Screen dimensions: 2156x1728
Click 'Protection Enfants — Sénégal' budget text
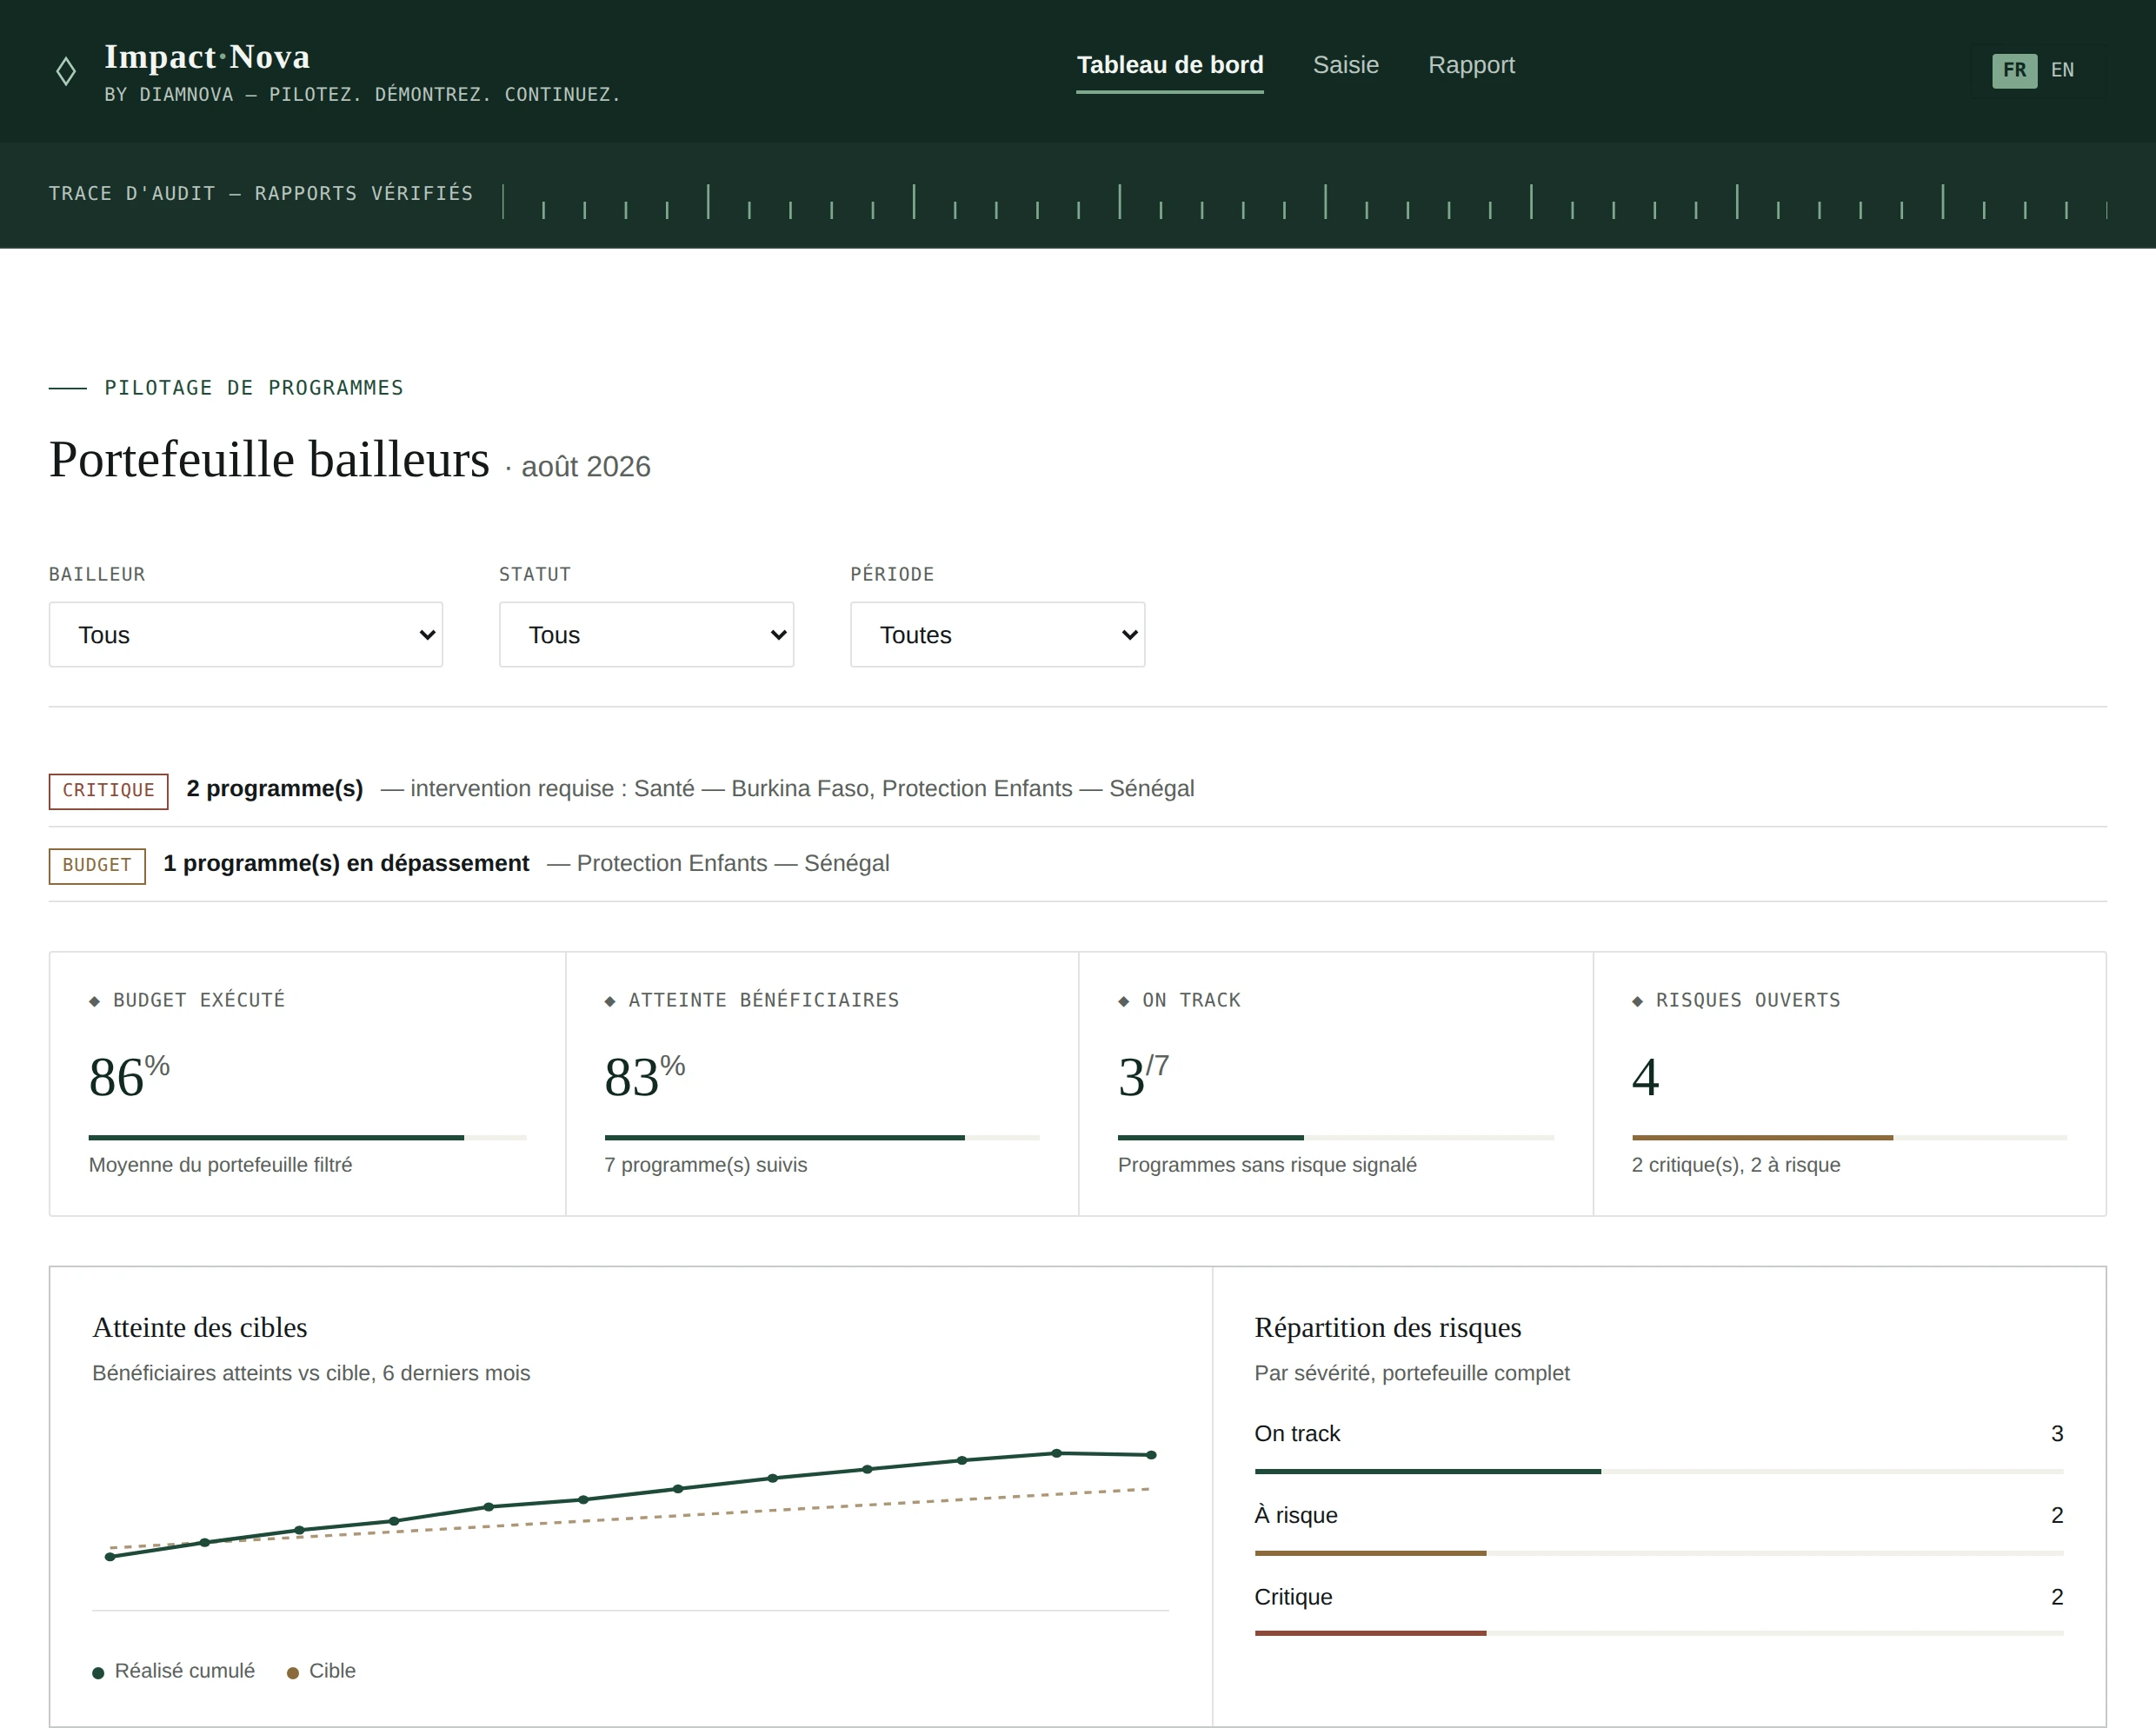pos(733,864)
